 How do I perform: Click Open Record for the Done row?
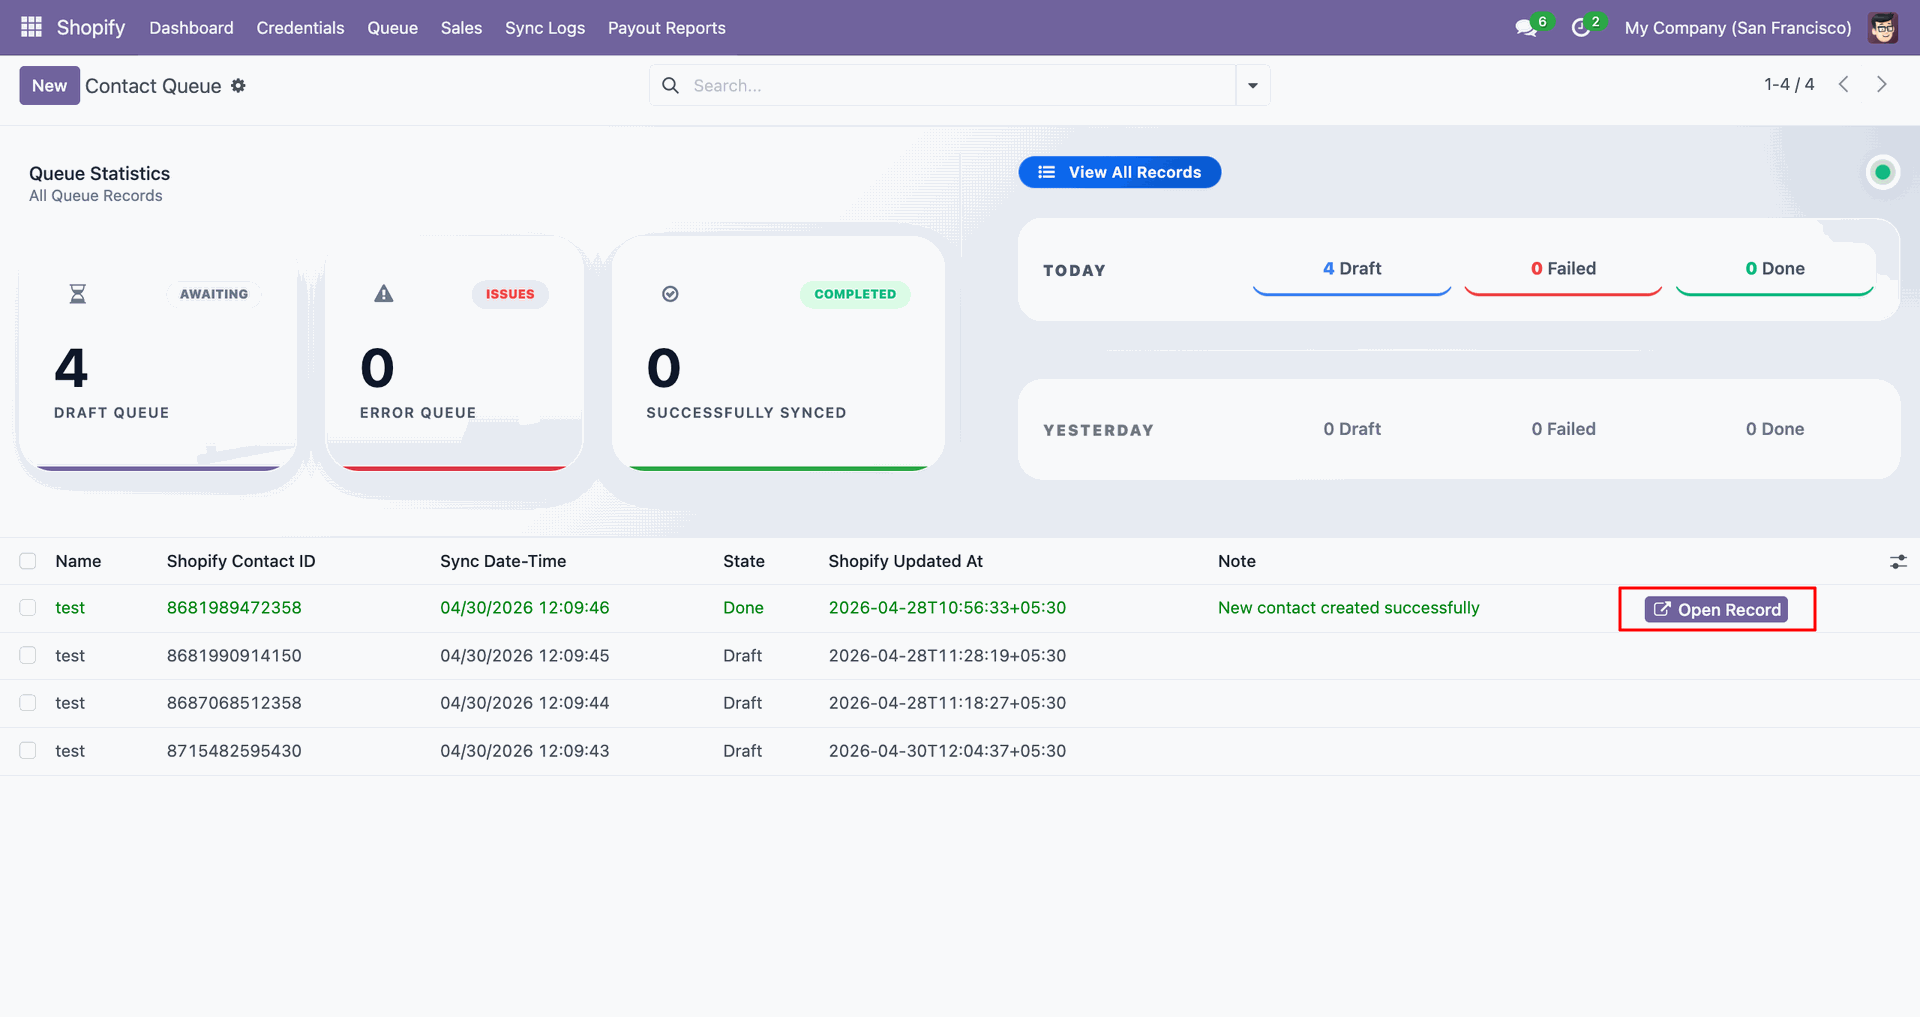1717,609
